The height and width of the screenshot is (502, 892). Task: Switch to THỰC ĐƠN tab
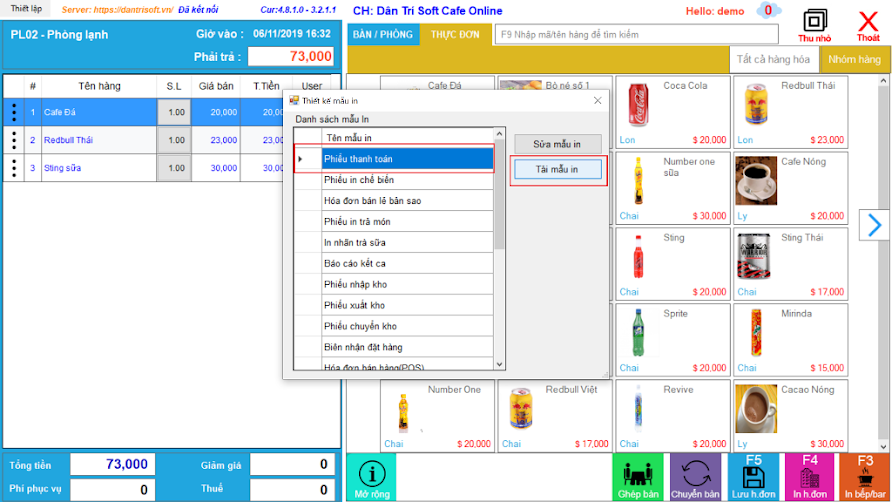point(455,35)
